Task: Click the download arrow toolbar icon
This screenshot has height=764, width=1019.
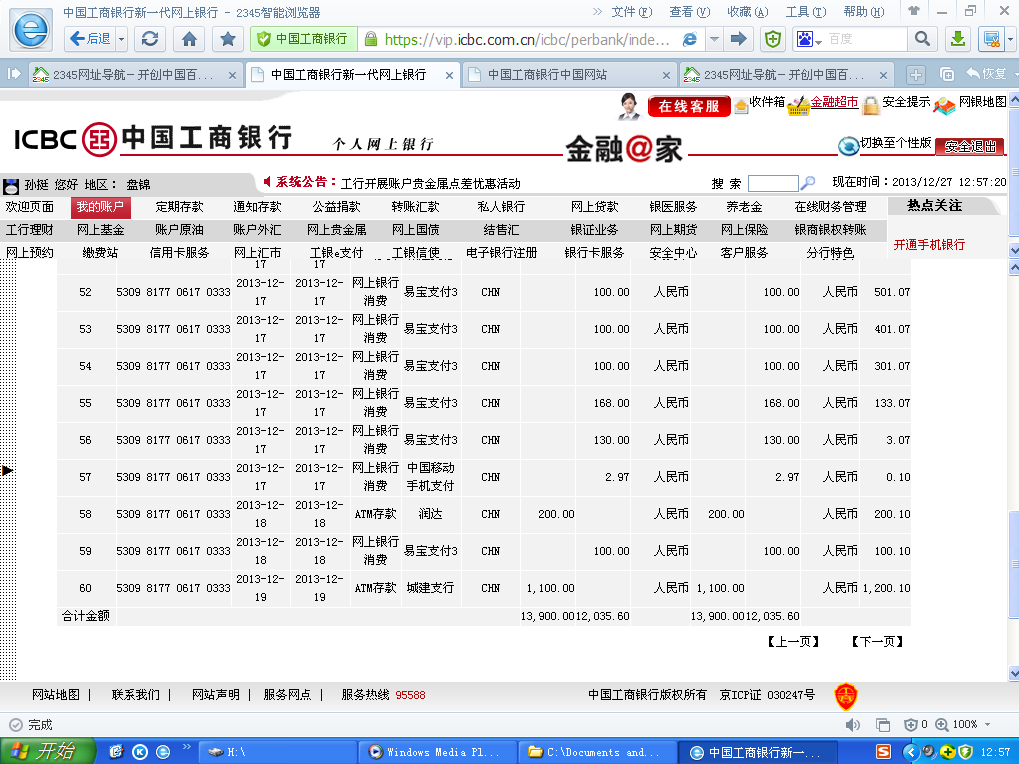Action: point(957,39)
